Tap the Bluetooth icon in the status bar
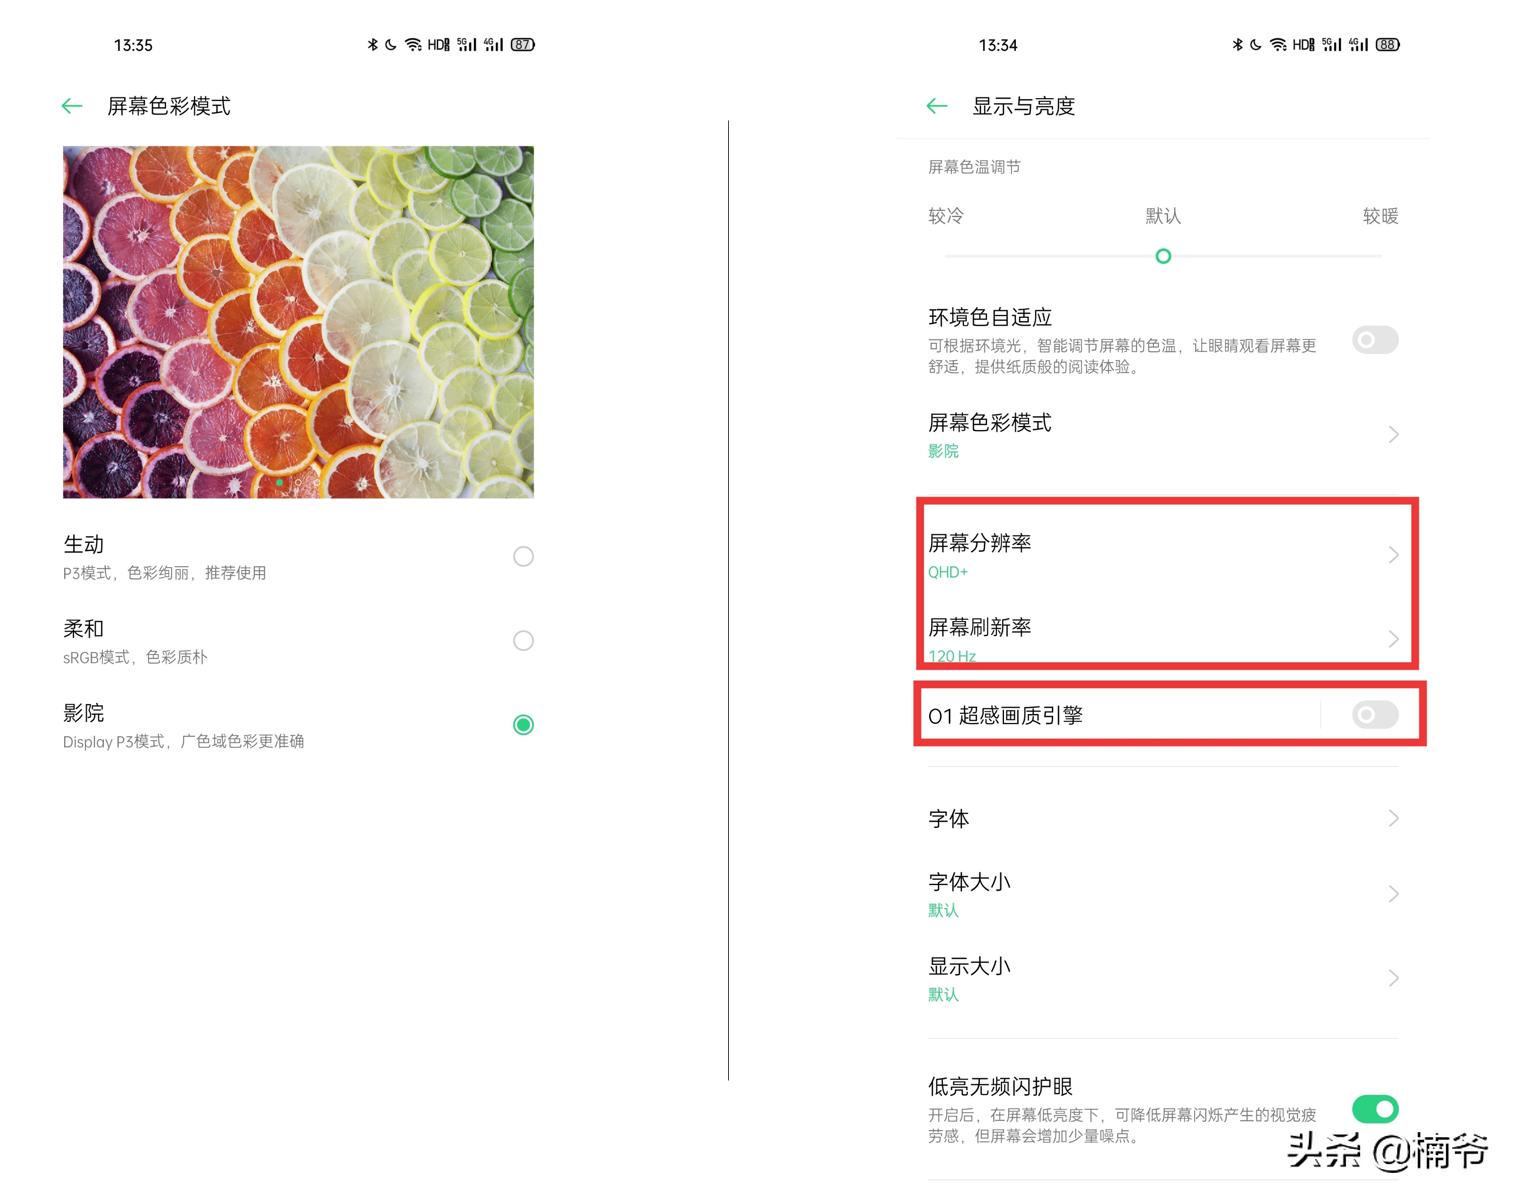 point(373,44)
